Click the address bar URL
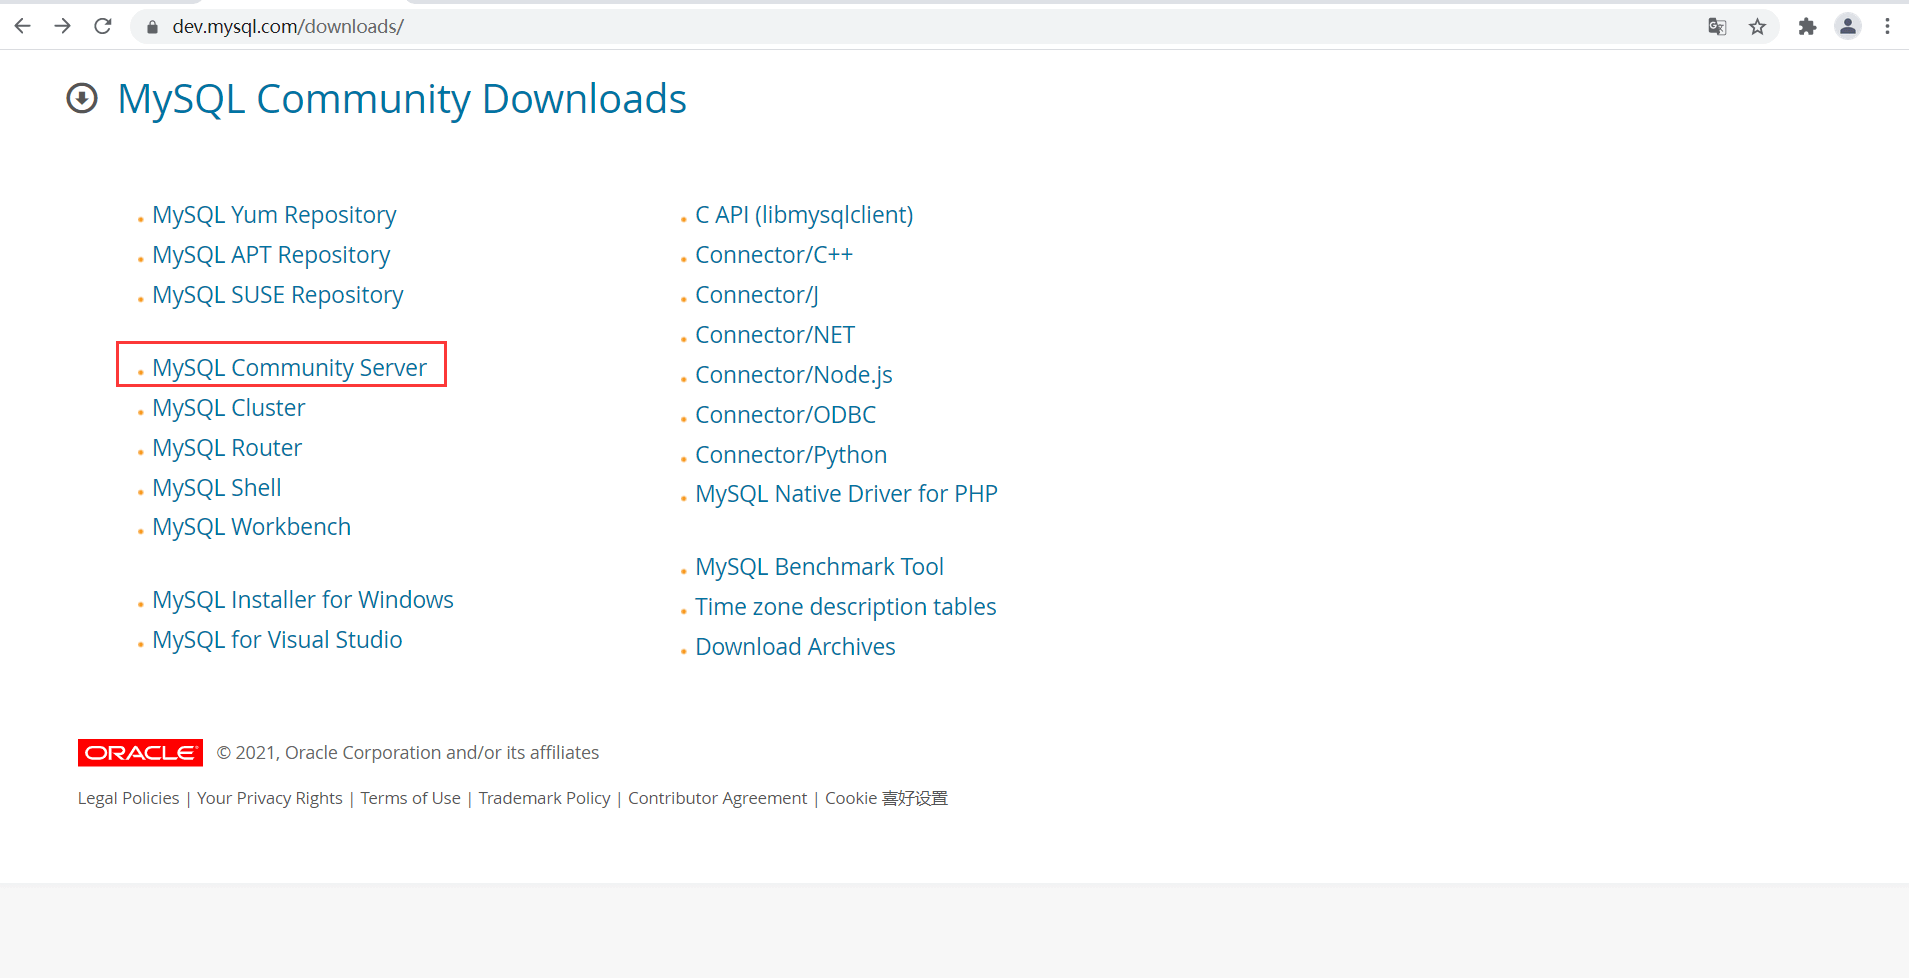Screen dimensions: 1909x978 click(x=288, y=27)
